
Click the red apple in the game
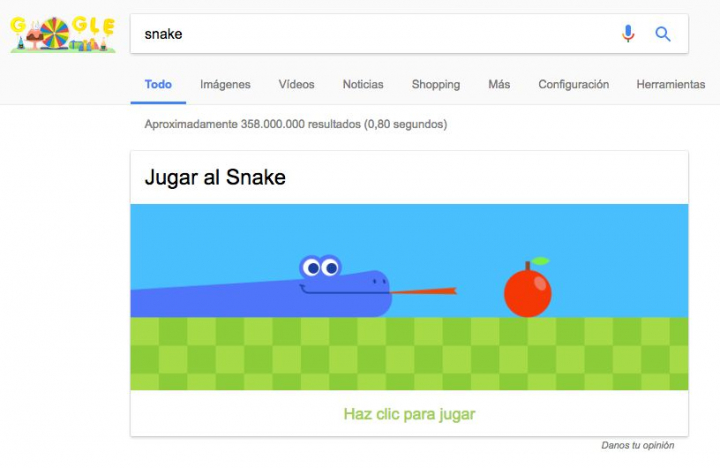coord(528,288)
